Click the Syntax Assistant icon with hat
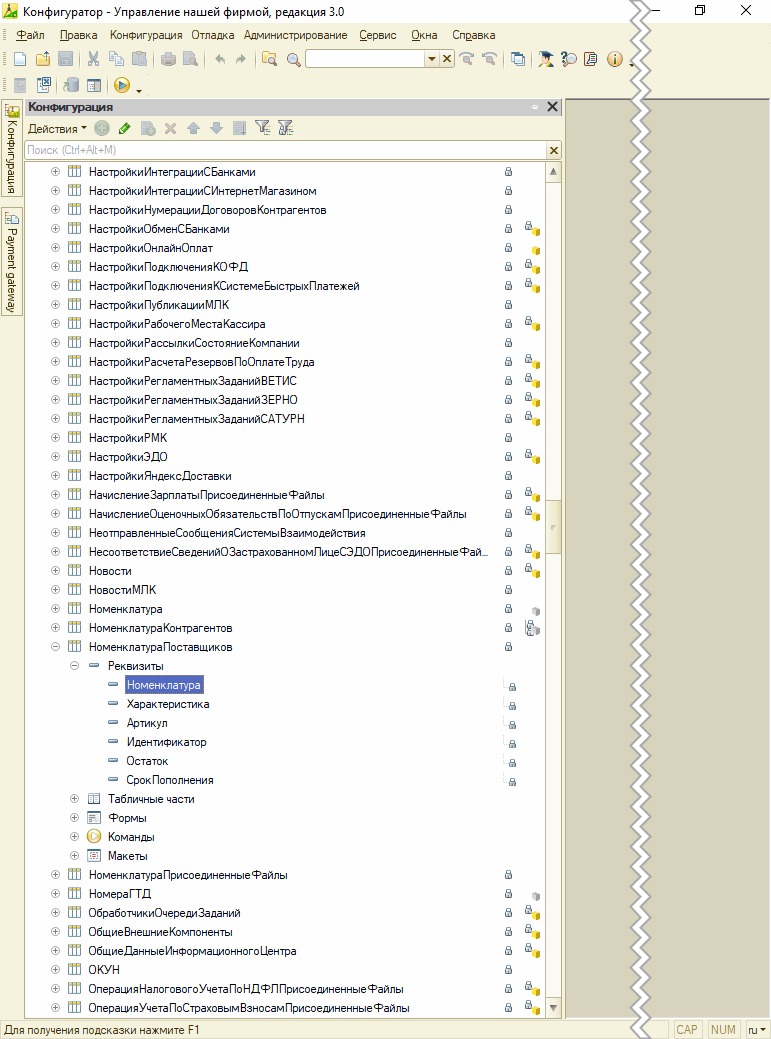Screen dimensions: 771x1039 pos(545,59)
